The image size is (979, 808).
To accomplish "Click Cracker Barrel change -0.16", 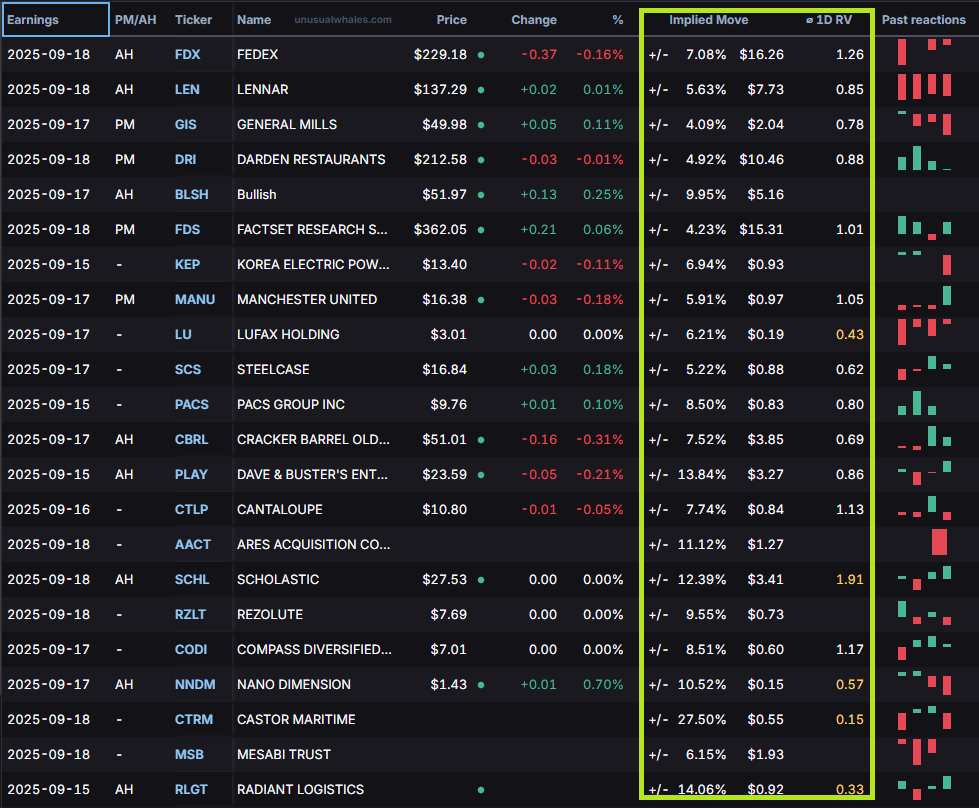I will [x=539, y=439].
